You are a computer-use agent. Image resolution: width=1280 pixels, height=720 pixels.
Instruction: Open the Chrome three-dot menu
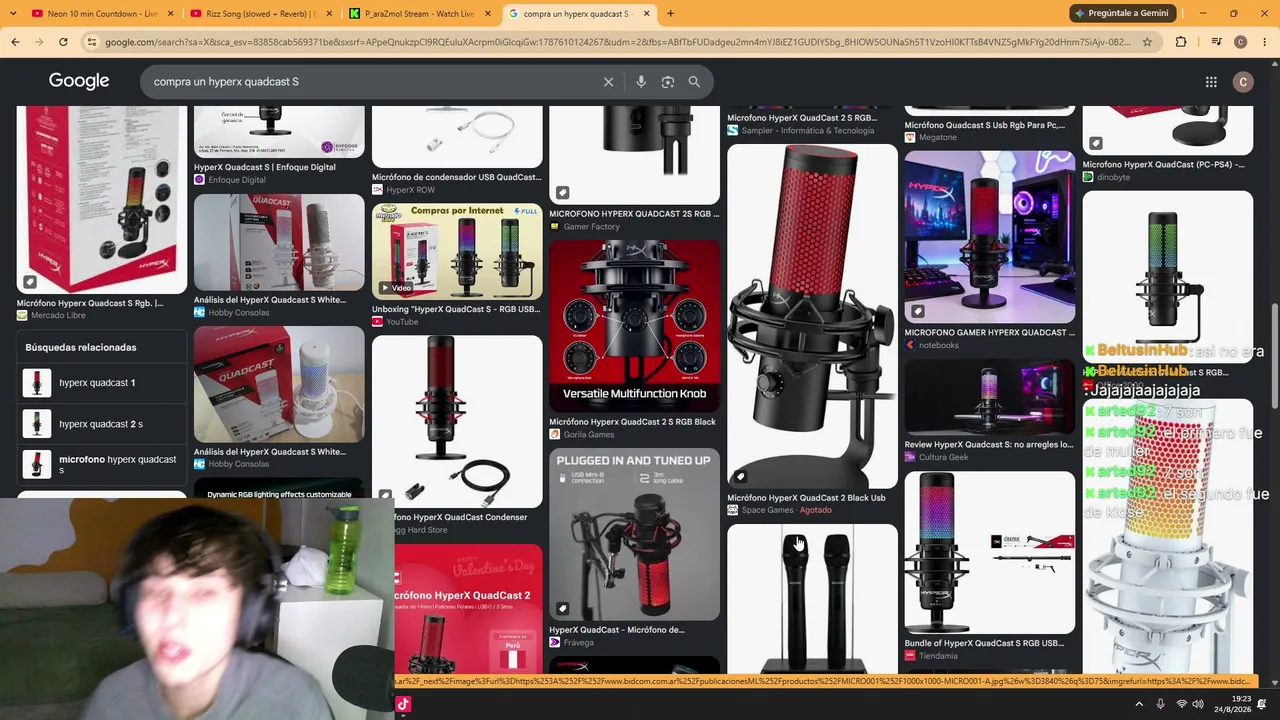(x=1264, y=42)
